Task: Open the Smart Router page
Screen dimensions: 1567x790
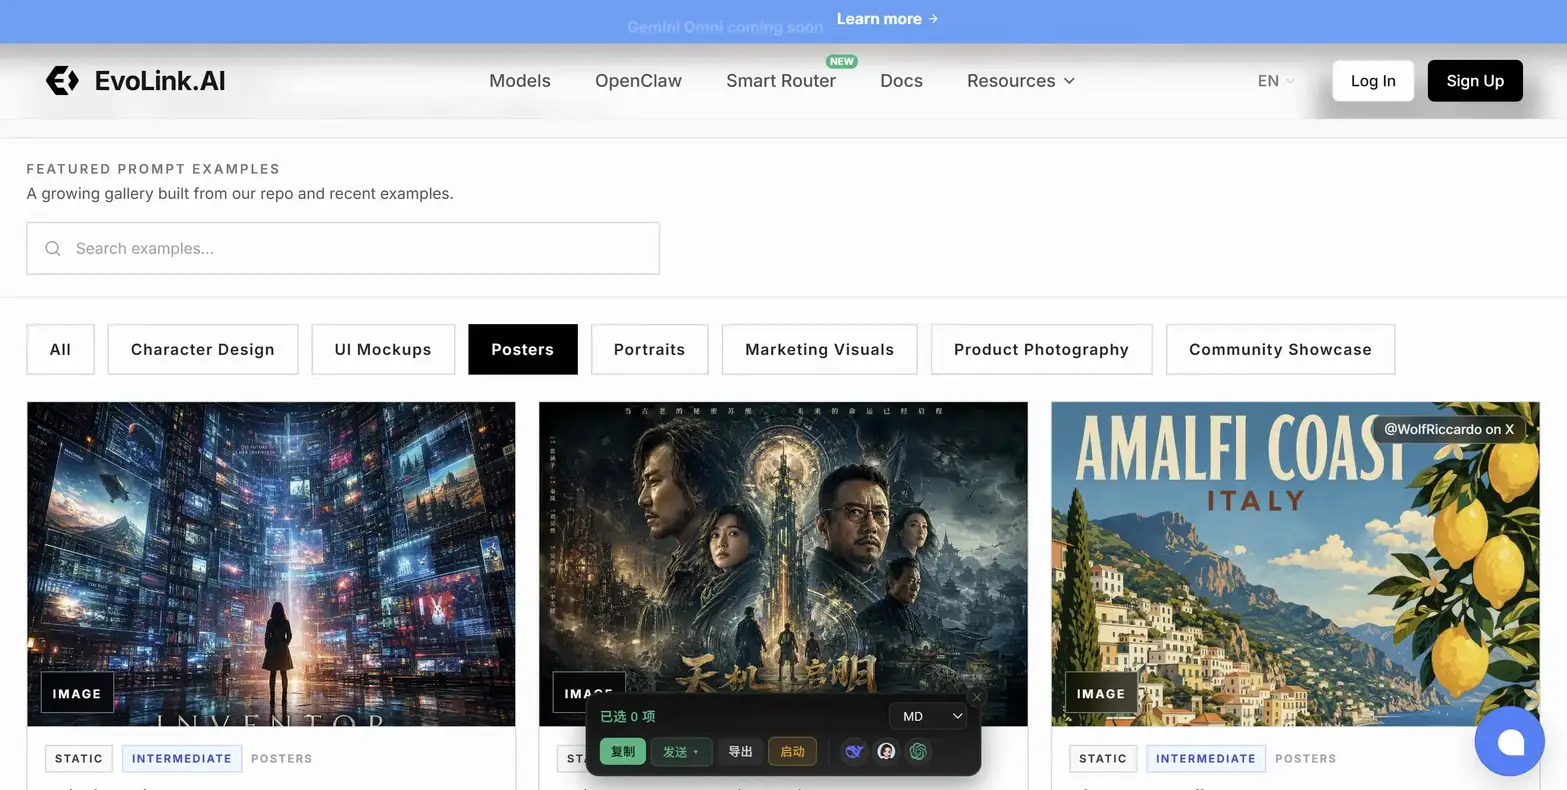Action: (x=781, y=81)
